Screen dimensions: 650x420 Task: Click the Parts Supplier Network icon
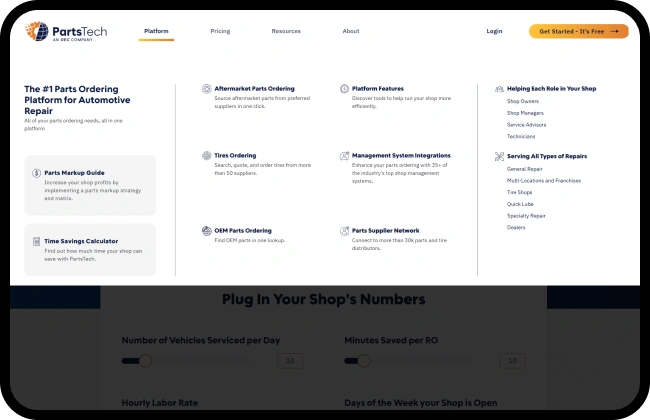[344, 231]
